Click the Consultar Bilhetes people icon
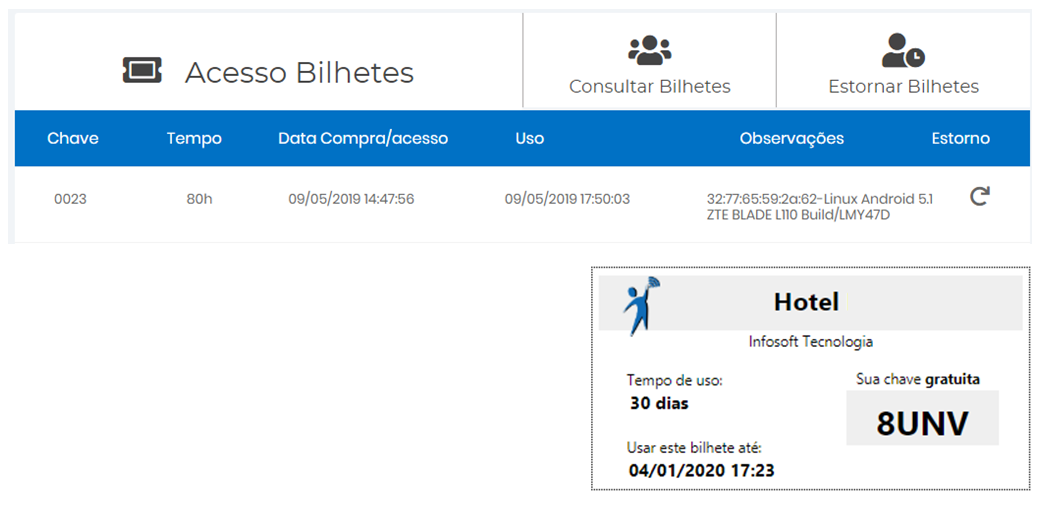 649,50
